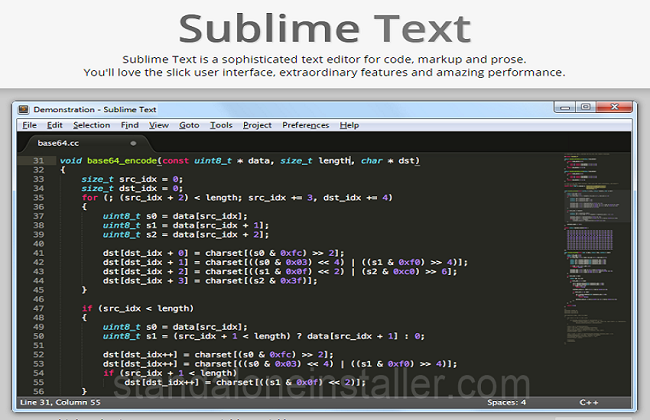Open the Edit menu
This screenshot has height=420, width=650.
(x=54, y=125)
